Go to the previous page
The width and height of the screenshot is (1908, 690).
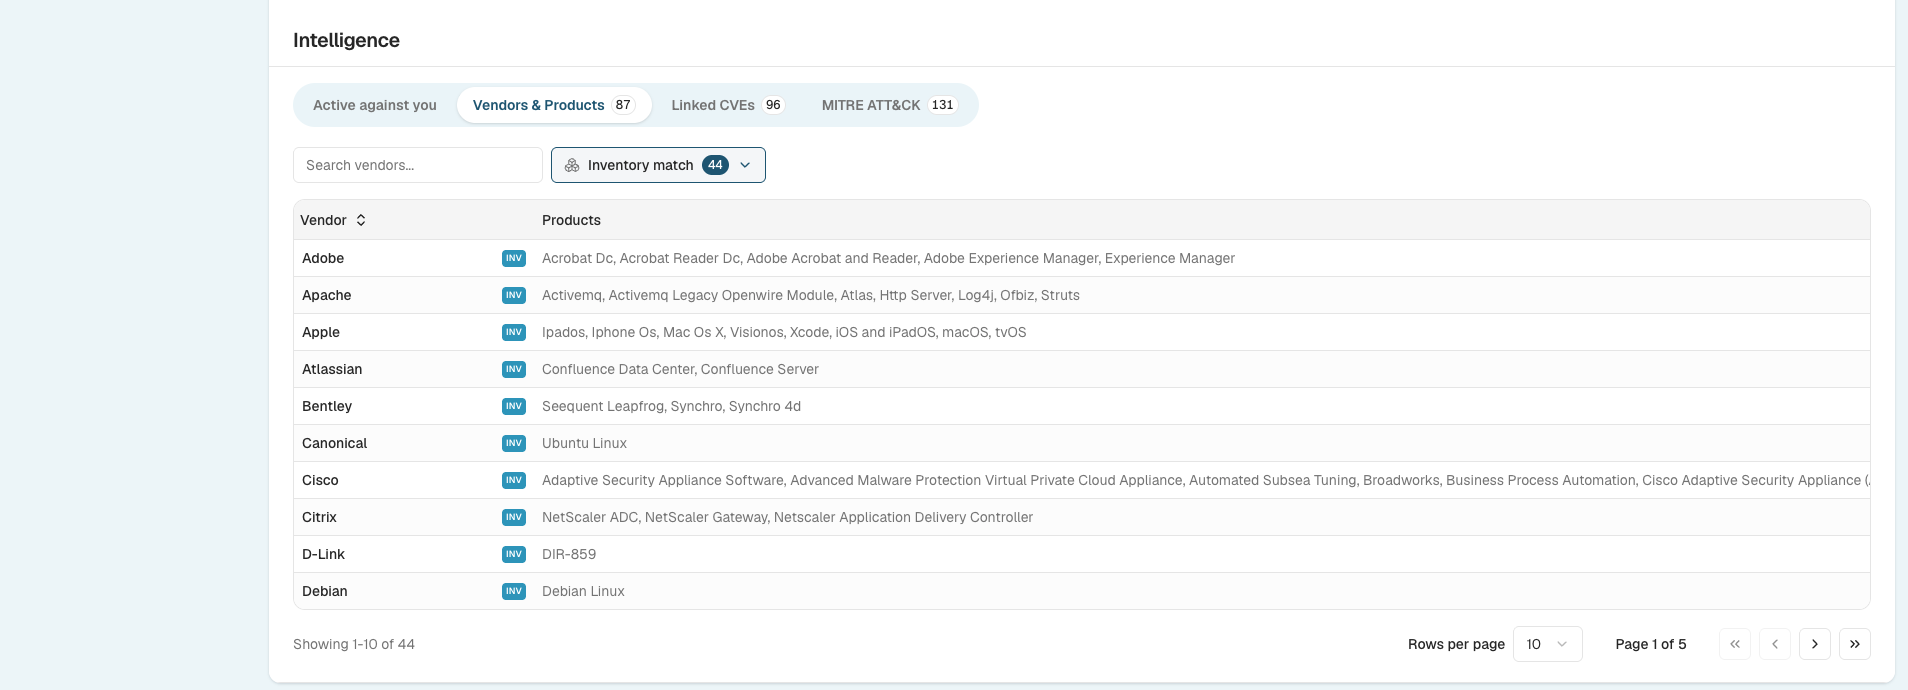[1775, 644]
